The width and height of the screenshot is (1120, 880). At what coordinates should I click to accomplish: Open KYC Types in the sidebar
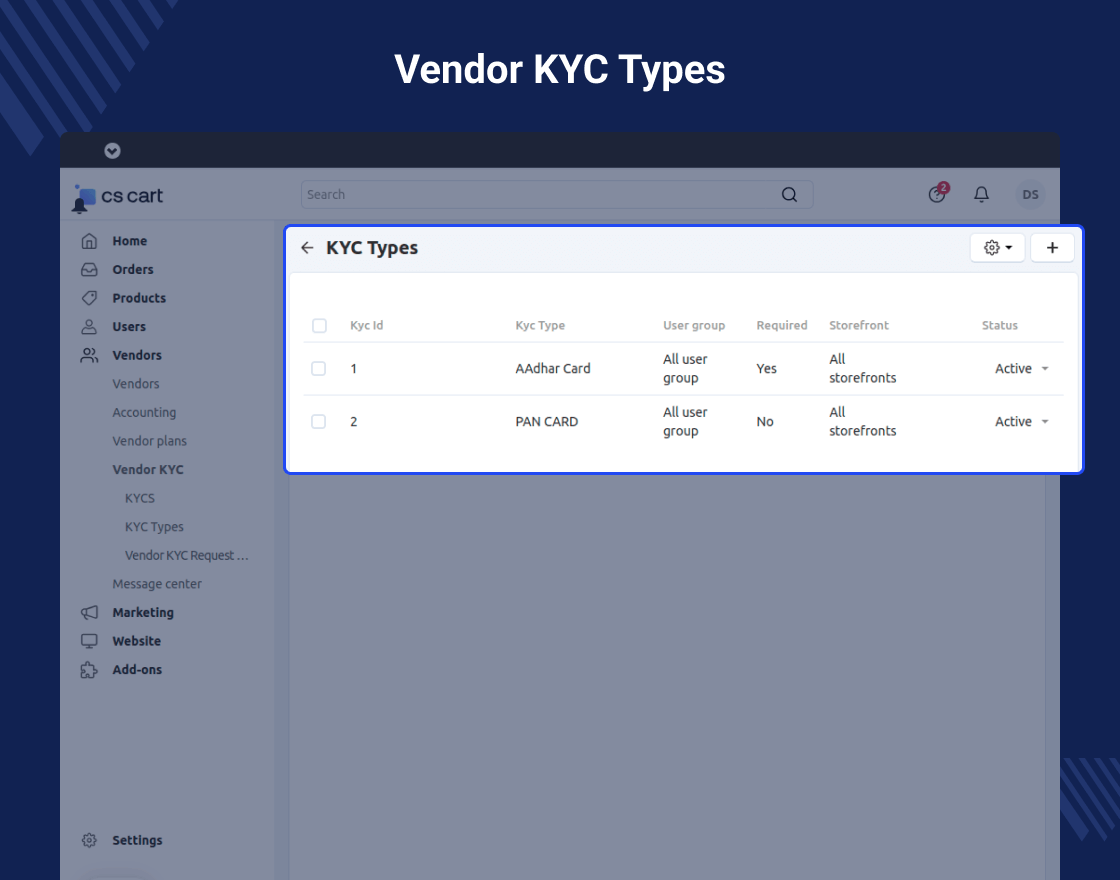(x=154, y=526)
